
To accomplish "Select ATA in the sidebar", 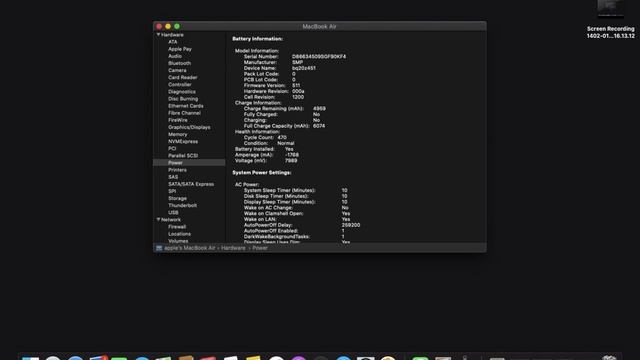I will (x=173, y=42).
